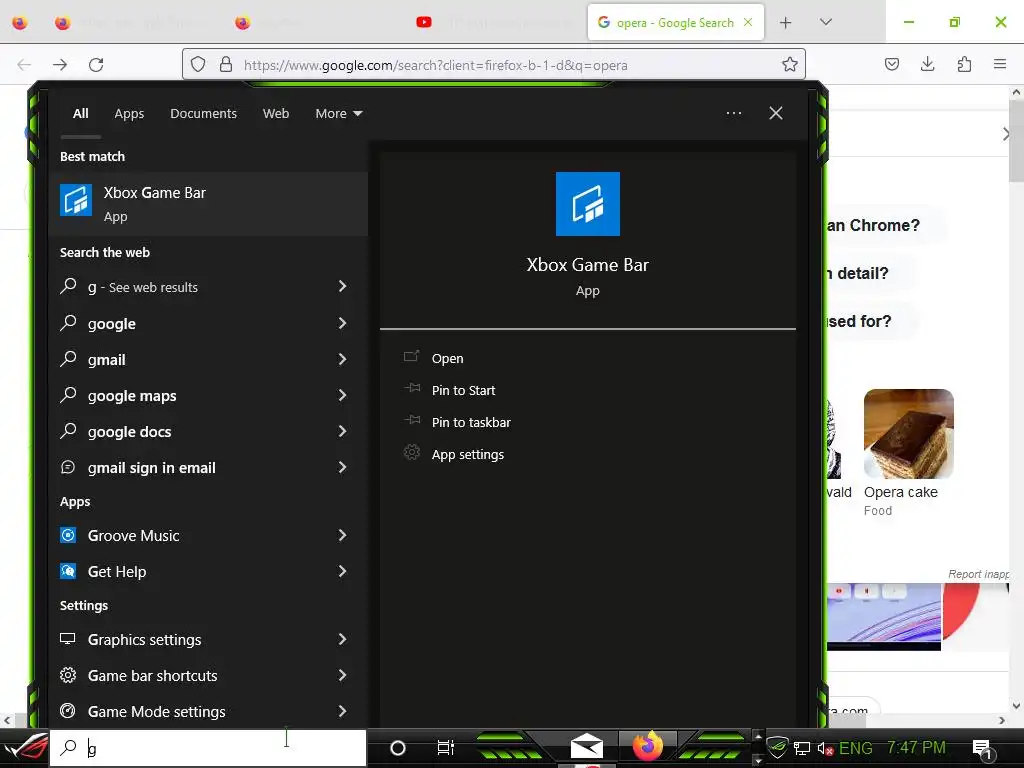Image resolution: width=1024 pixels, height=768 pixels.
Task: Open Graphics settings monitor icon
Action: tap(68, 639)
